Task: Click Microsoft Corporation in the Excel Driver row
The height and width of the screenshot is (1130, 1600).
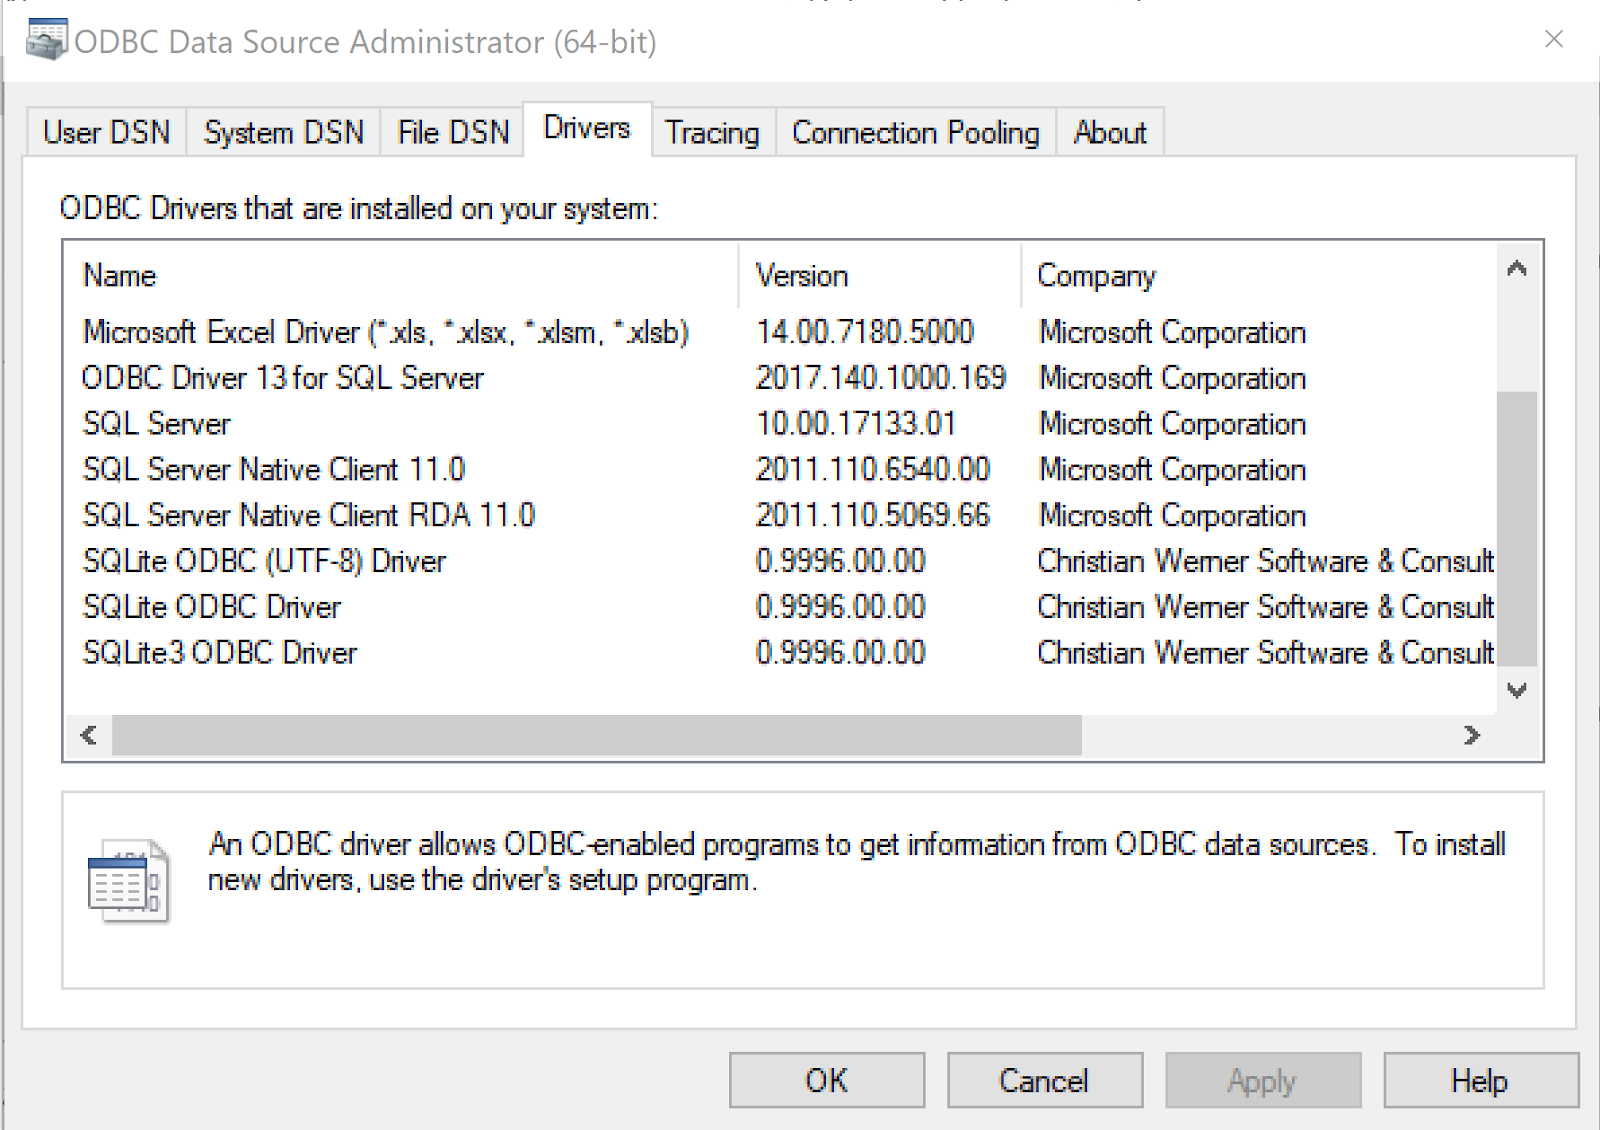Action: (1172, 332)
